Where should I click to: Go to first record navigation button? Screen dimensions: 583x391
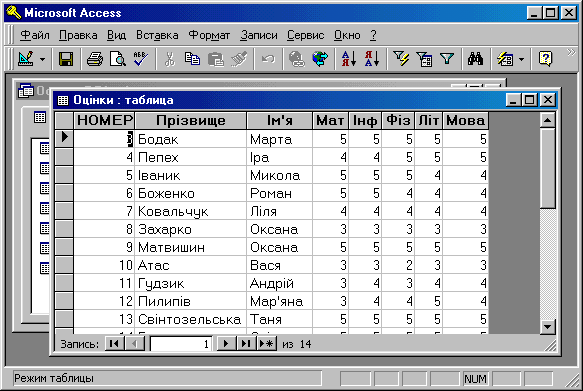point(115,344)
